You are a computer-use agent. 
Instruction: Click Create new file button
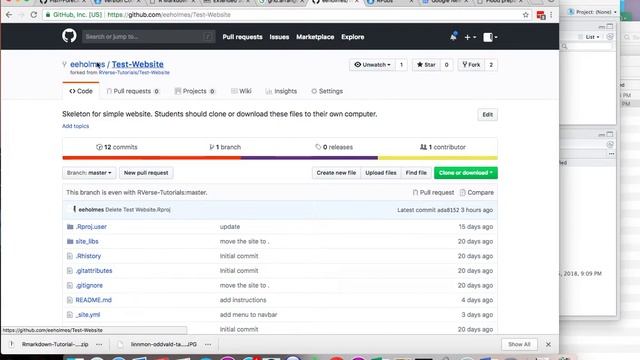[336, 173]
